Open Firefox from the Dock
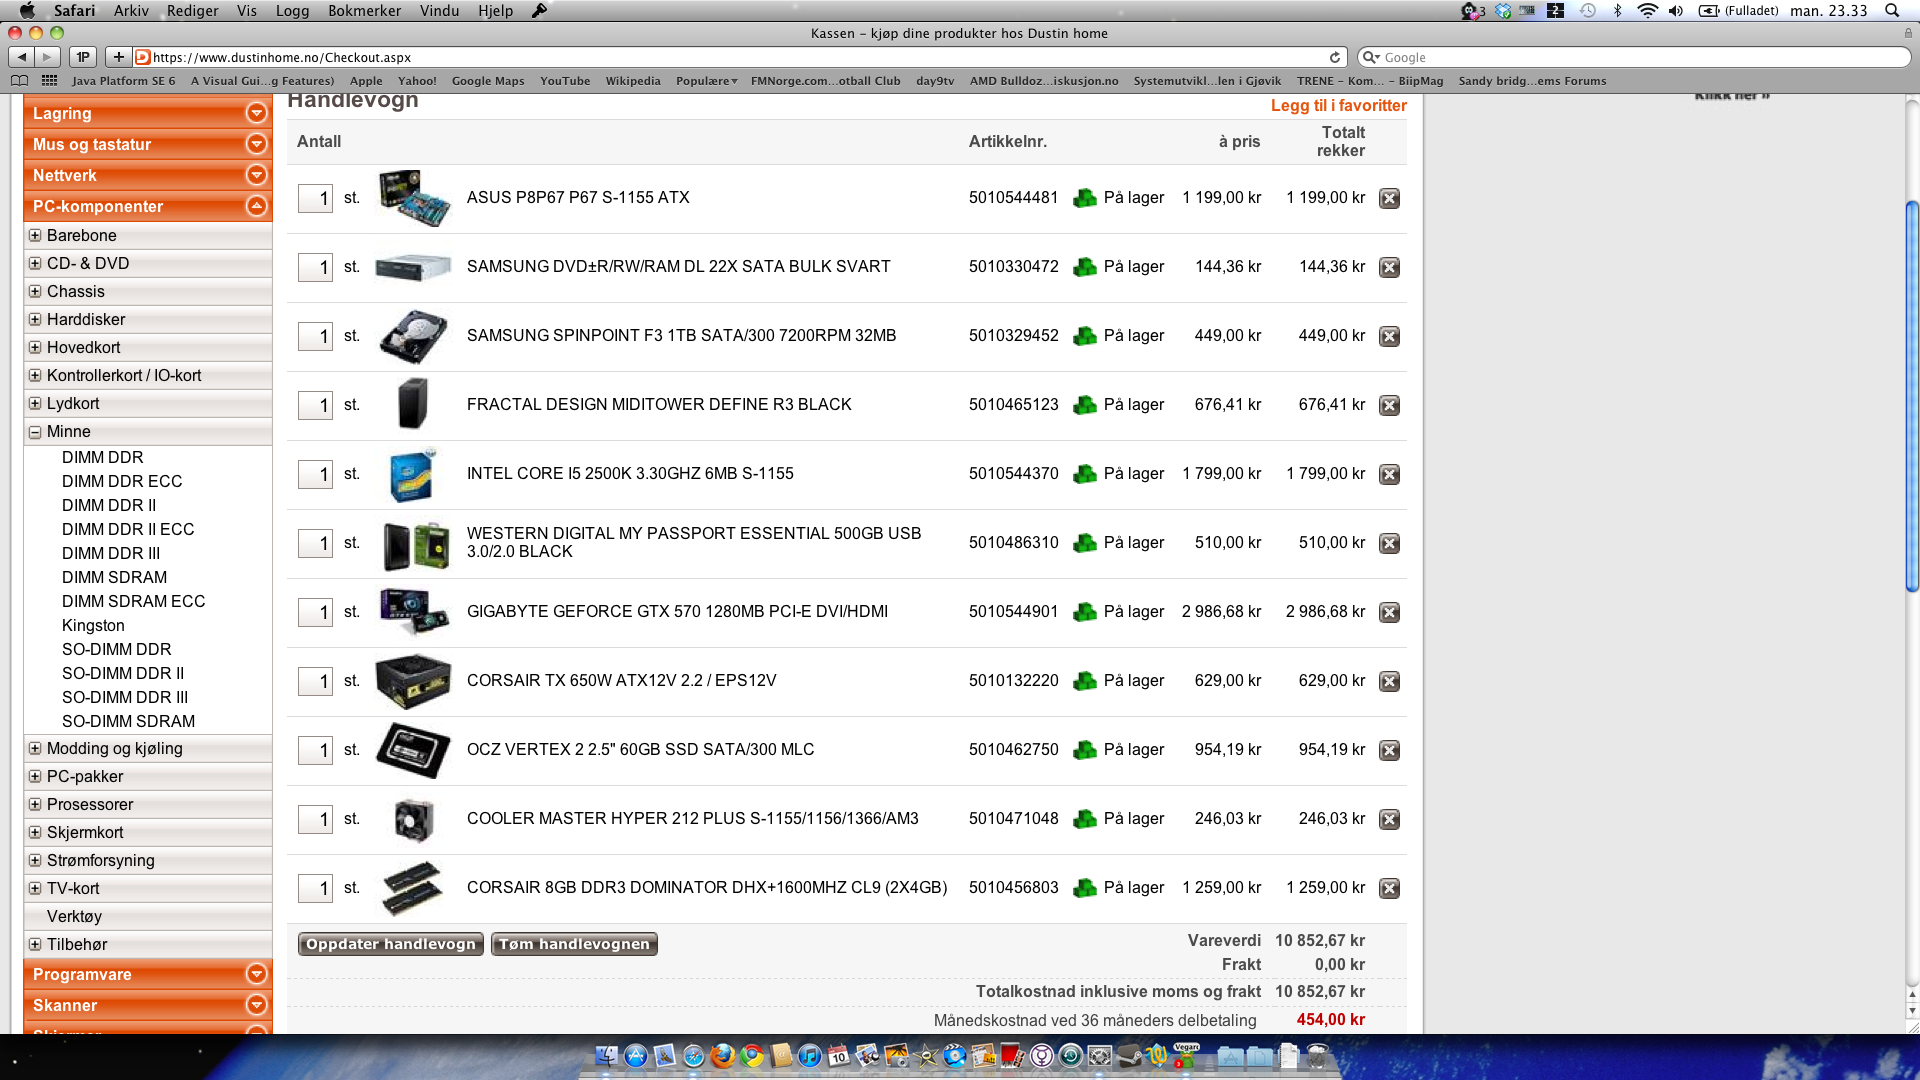Screen dimensions: 1920x1080 pos(722,1055)
